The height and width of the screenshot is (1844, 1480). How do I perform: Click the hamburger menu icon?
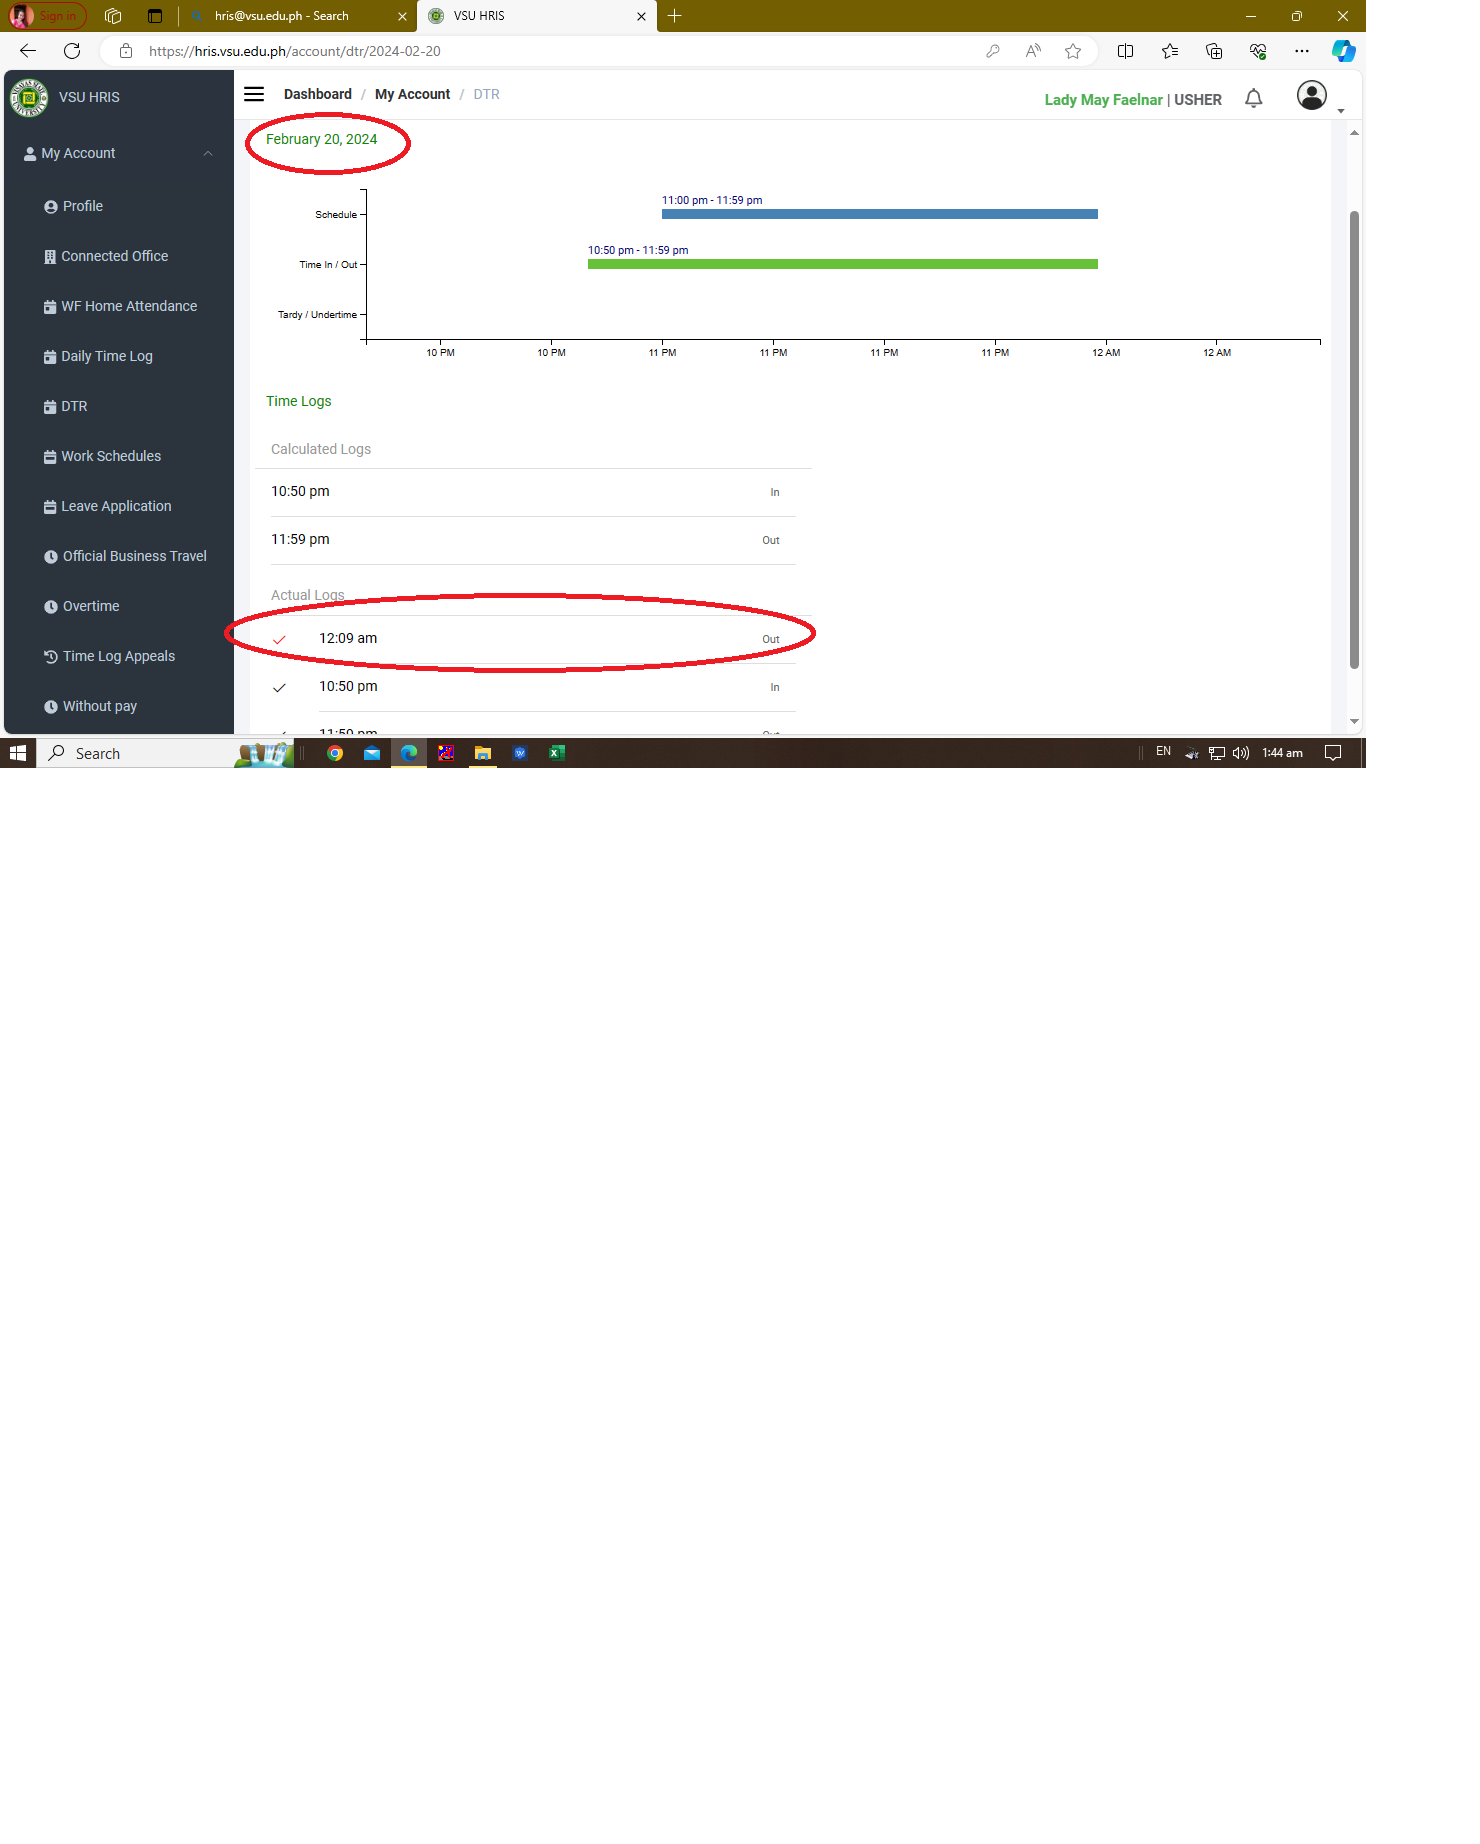pos(254,94)
